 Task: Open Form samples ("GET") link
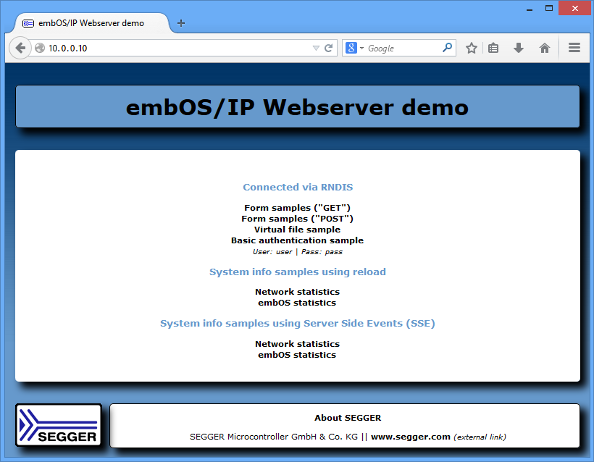(297, 208)
